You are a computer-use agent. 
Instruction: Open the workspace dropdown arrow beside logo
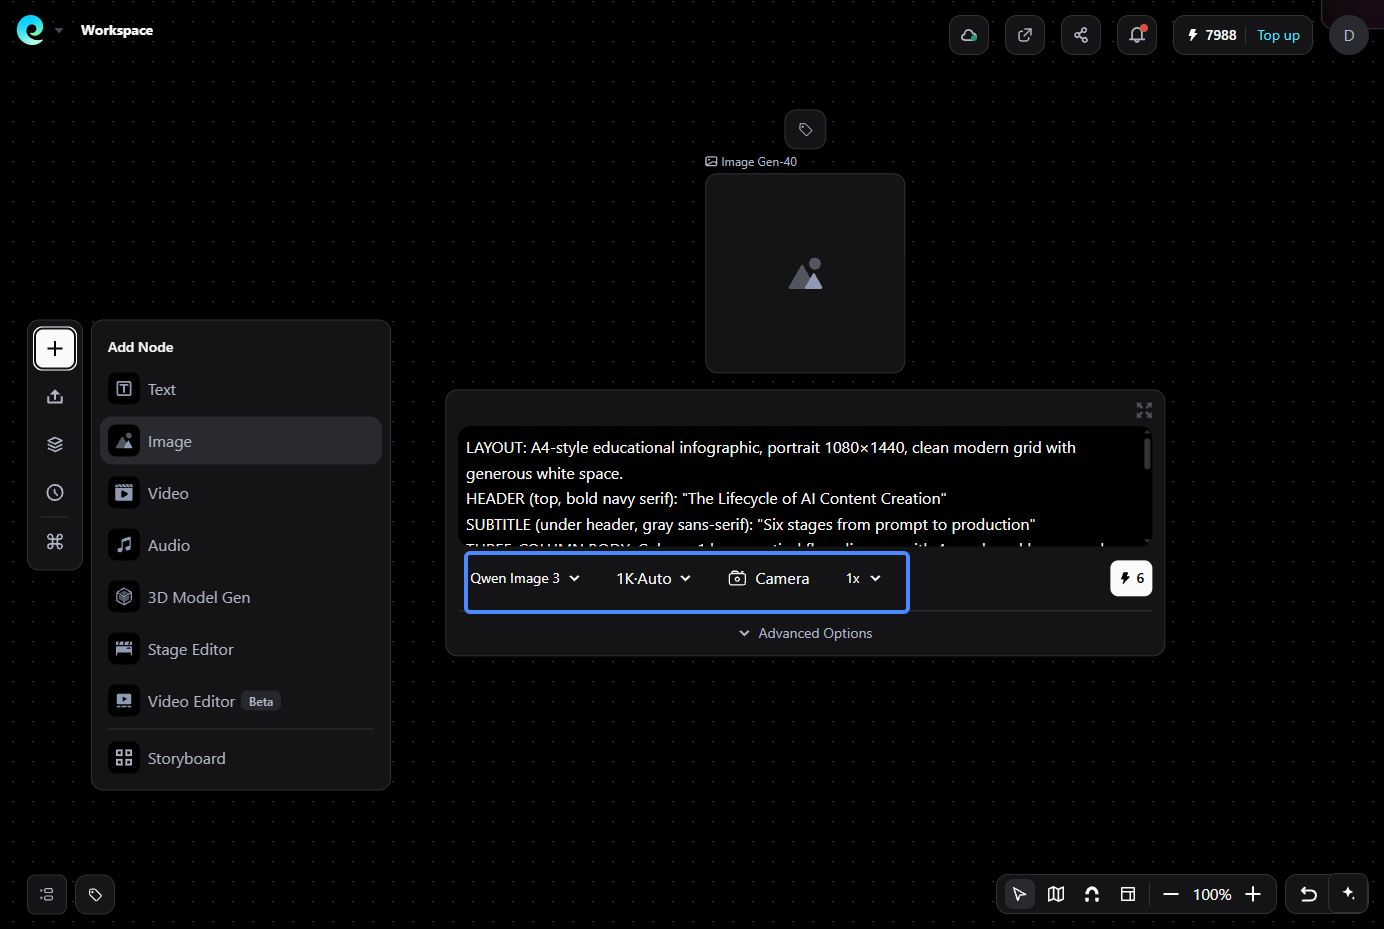click(x=59, y=31)
